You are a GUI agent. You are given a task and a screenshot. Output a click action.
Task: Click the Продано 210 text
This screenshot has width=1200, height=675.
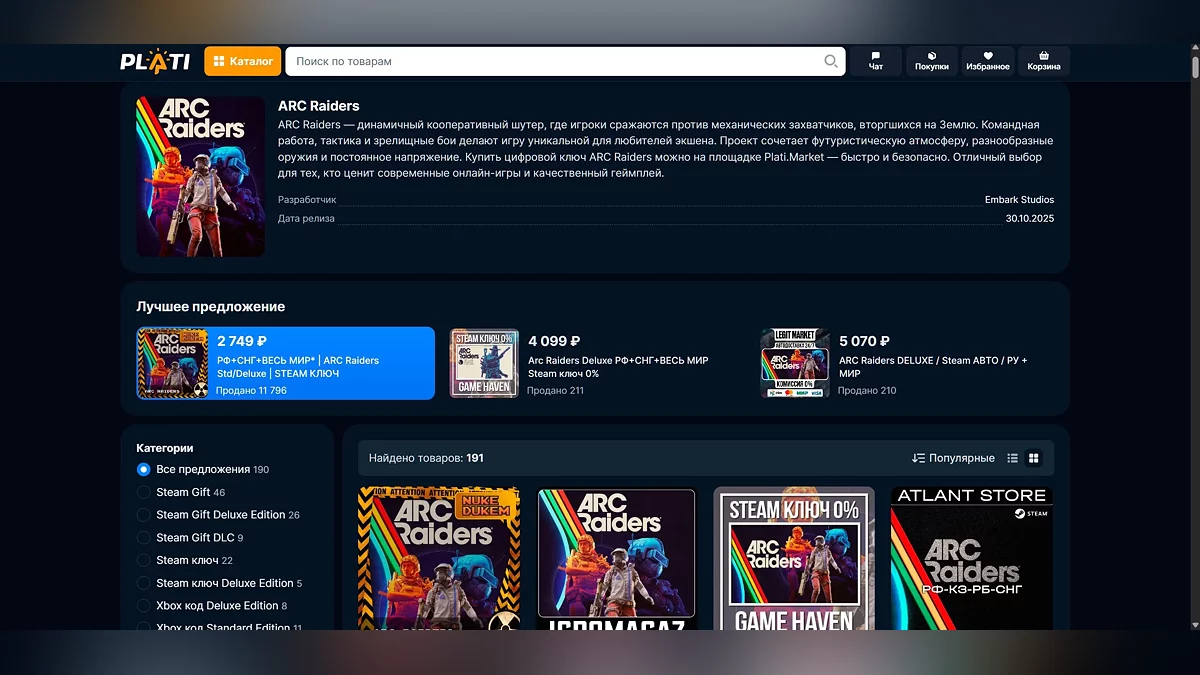click(867, 390)
